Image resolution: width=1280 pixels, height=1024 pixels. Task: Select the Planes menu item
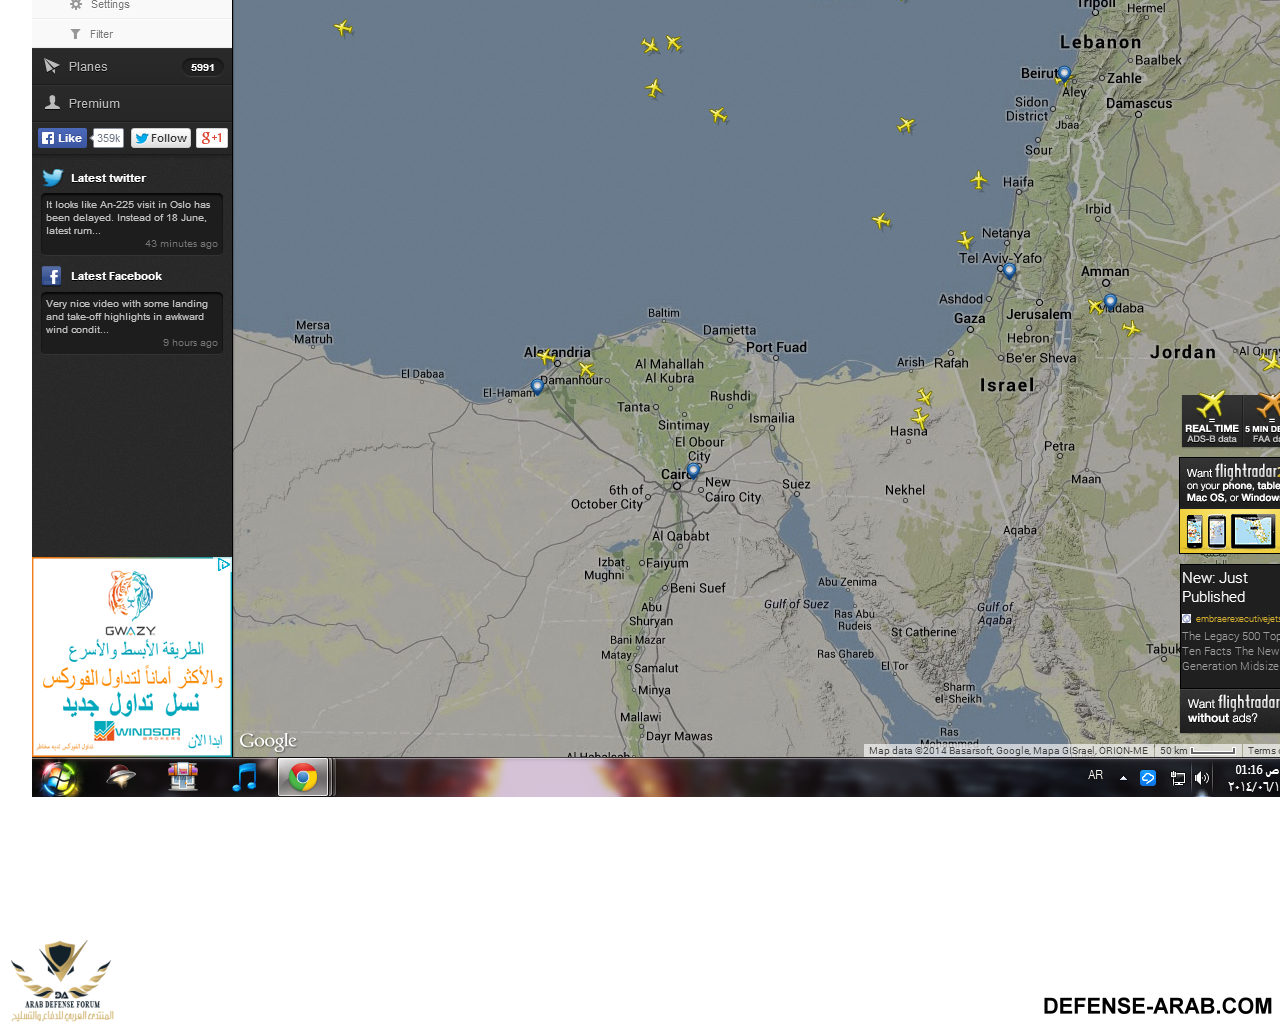coord(132,67)
